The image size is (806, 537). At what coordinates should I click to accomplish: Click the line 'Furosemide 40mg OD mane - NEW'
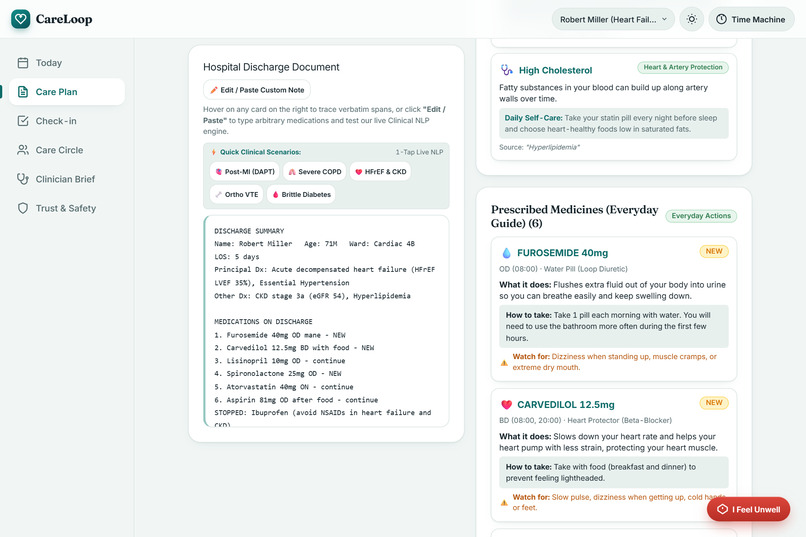tap(280, 335)
